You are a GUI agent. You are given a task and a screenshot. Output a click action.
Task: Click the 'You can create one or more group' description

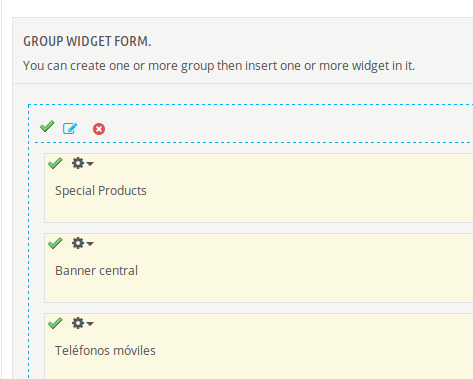coord(219,66)
